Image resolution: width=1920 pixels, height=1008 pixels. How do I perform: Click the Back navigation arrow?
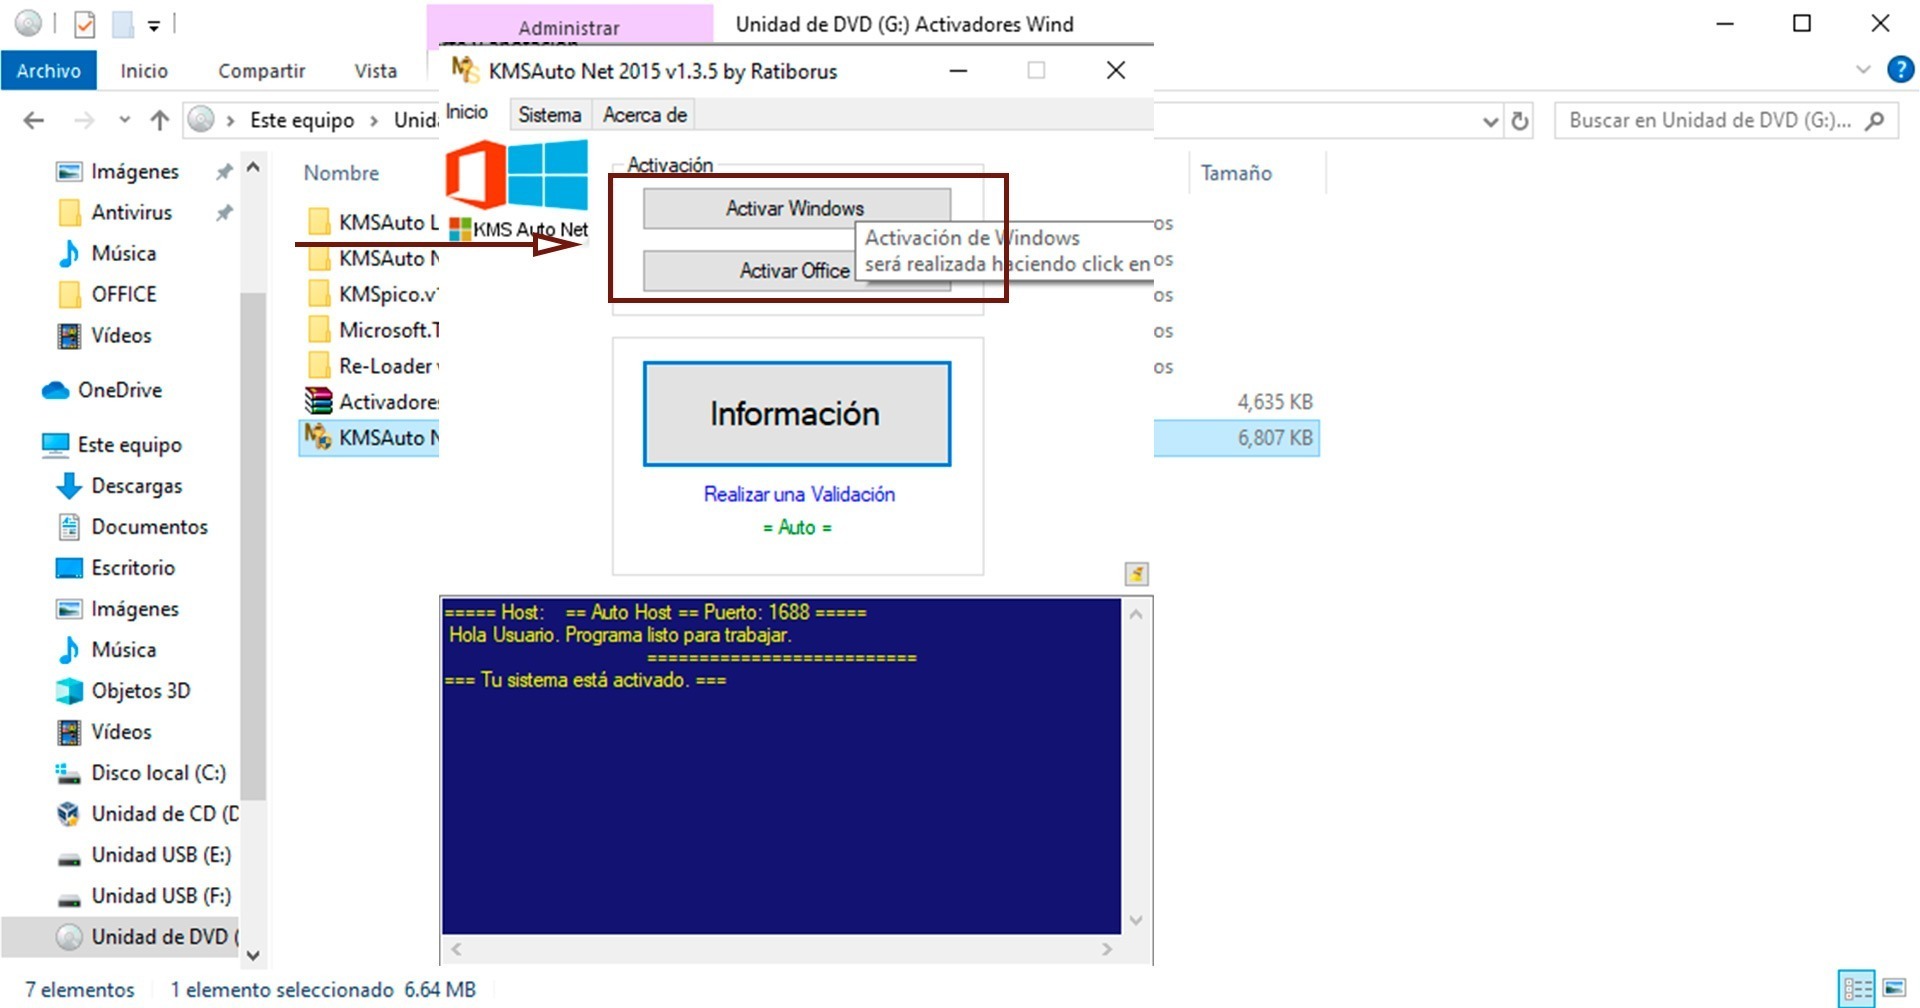pos(34,121)
